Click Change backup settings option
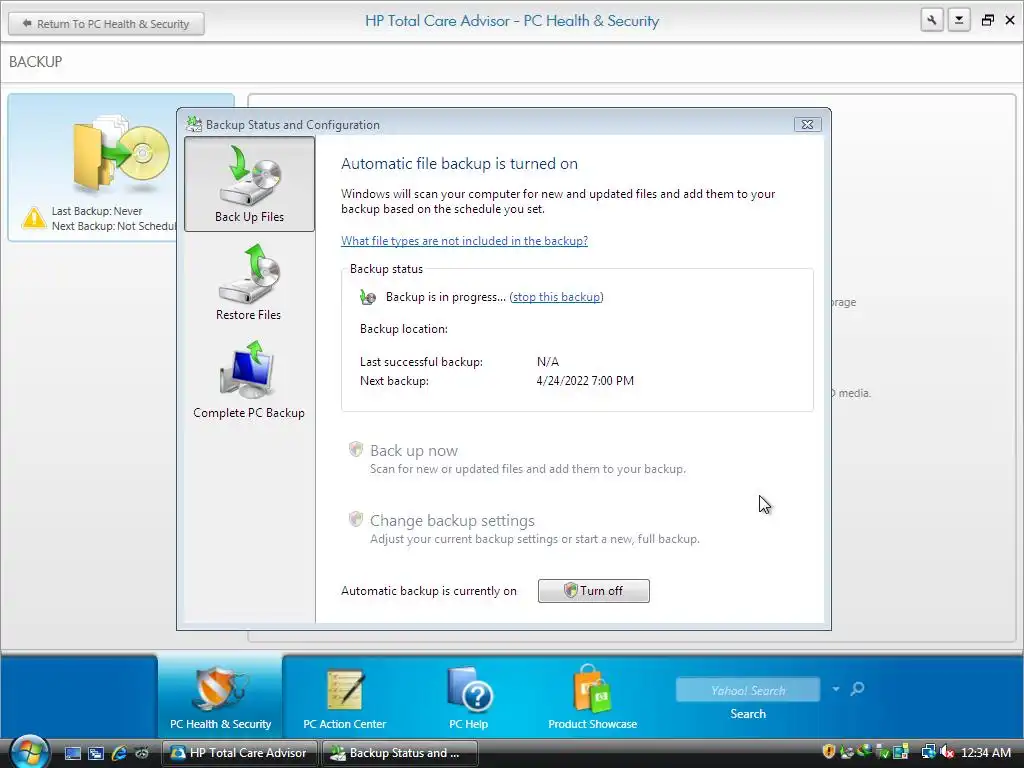This screenshot has height=768, width=1024. [x=452, y=520]
